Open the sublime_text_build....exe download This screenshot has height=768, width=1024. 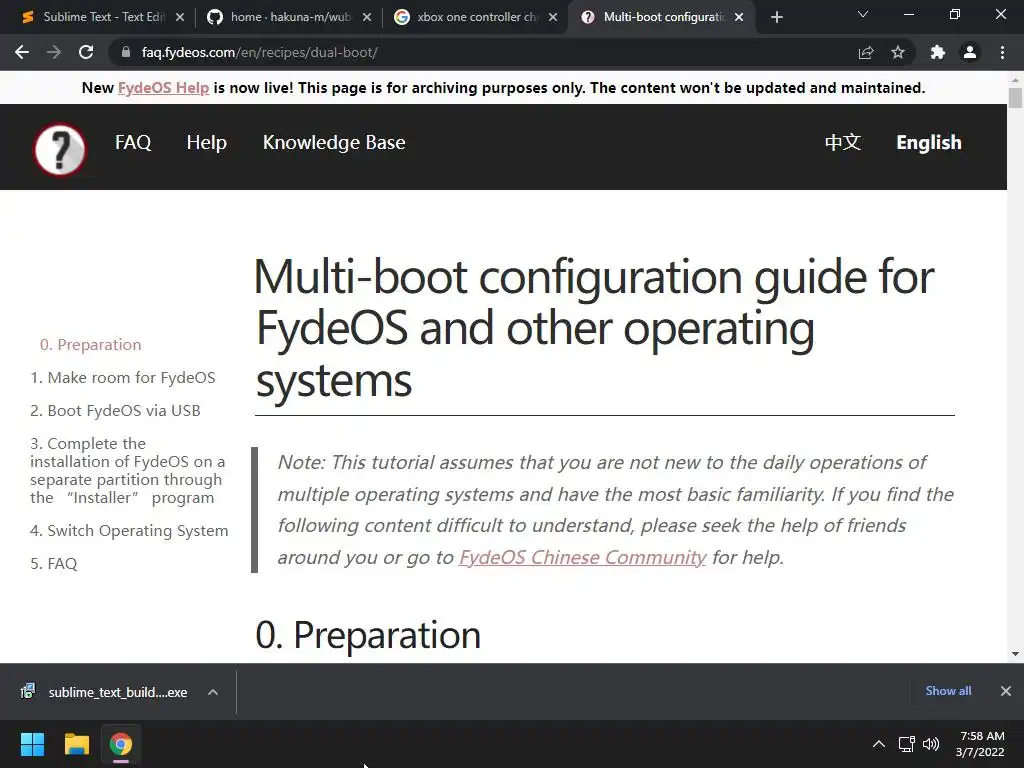pos(118,692)
